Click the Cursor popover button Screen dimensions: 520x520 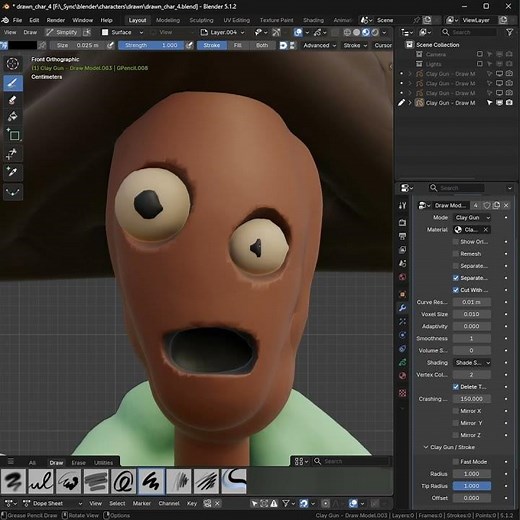(383, 45)
